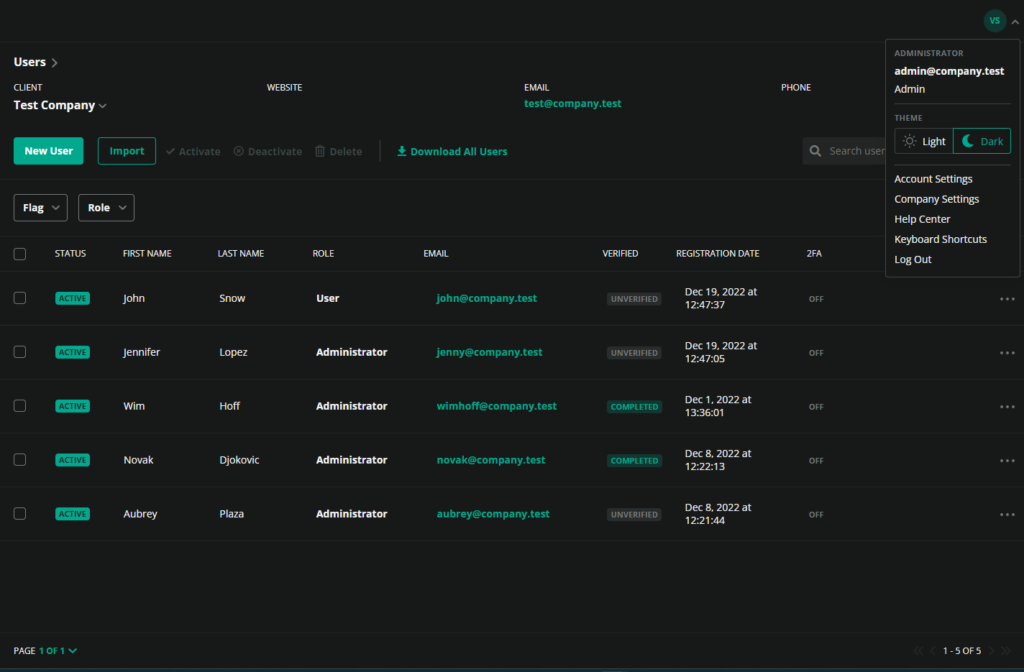Open Account Settings from the profile menu

933,179
